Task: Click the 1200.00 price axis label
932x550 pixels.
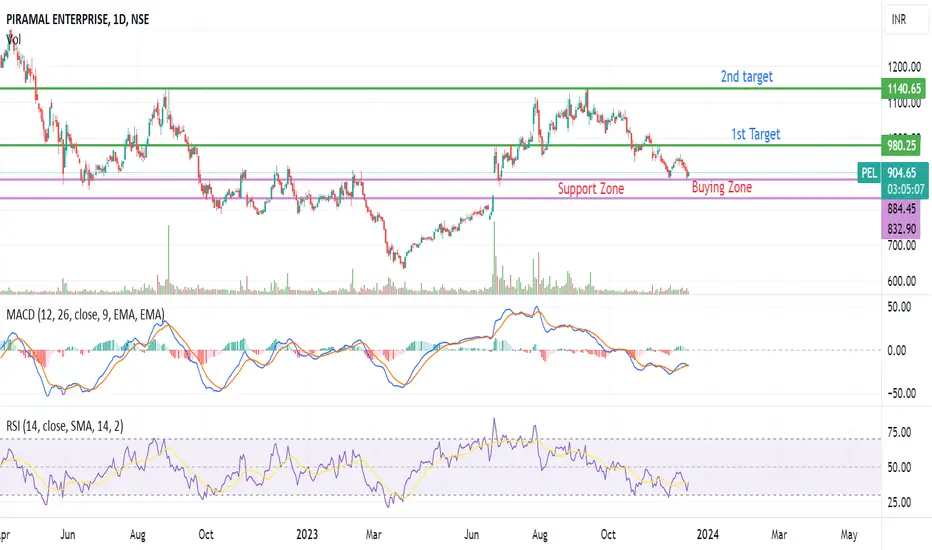Action: [904, 67]
